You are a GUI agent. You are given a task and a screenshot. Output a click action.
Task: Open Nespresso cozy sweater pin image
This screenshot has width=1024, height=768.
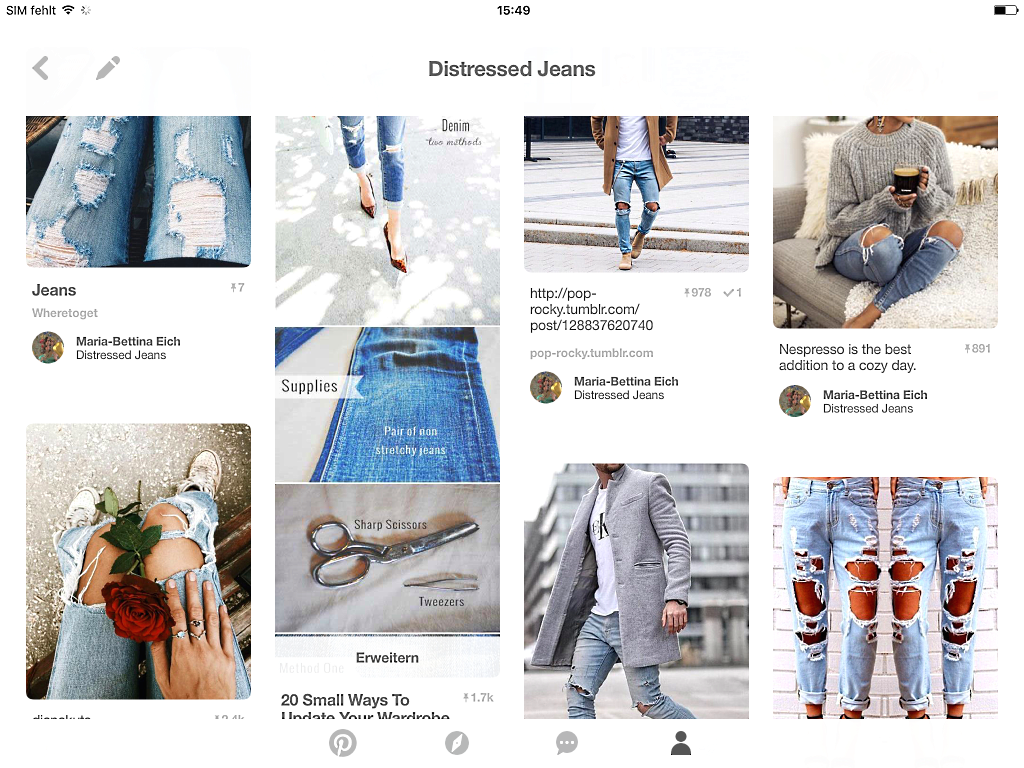coord(885,222)
